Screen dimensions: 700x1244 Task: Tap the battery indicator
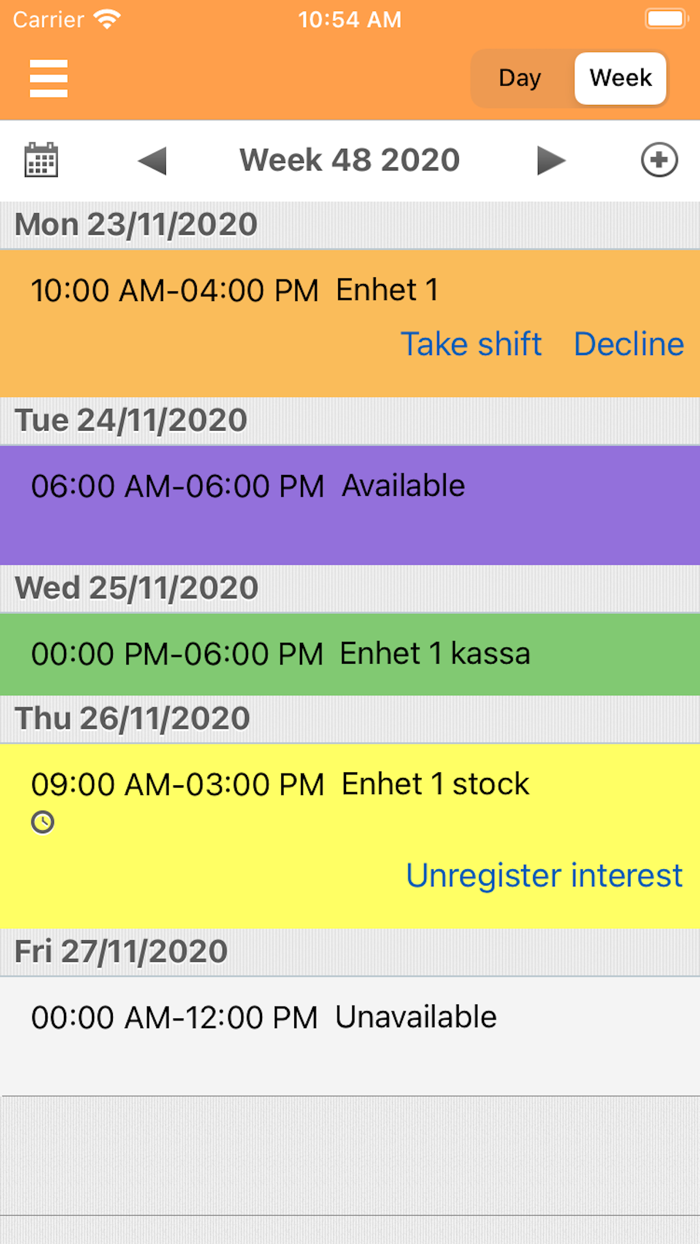[x=664, y=18]
